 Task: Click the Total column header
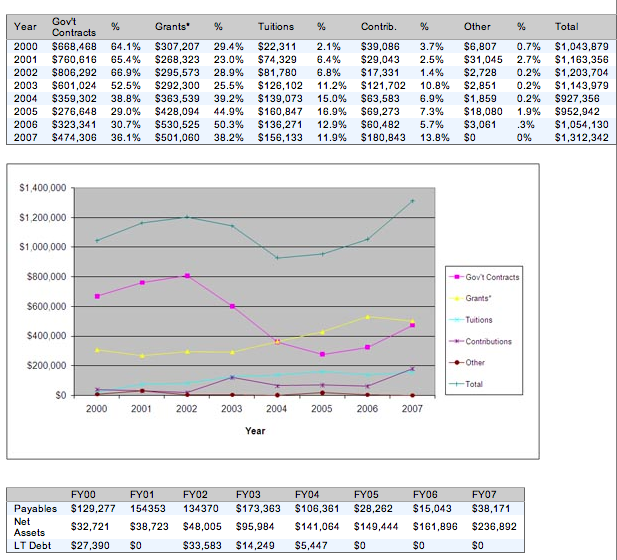(566, 26)
